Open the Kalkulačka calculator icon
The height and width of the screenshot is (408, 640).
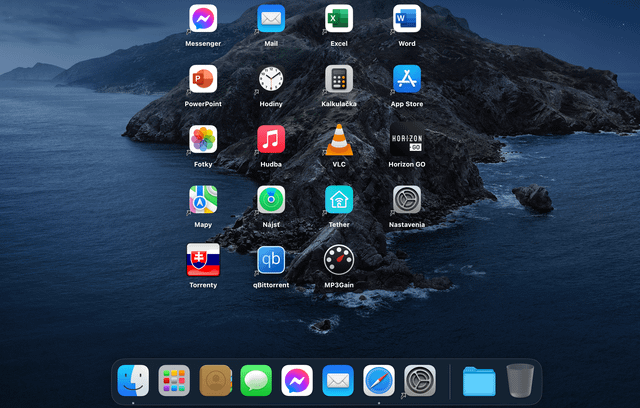click(x=339, y=79)
